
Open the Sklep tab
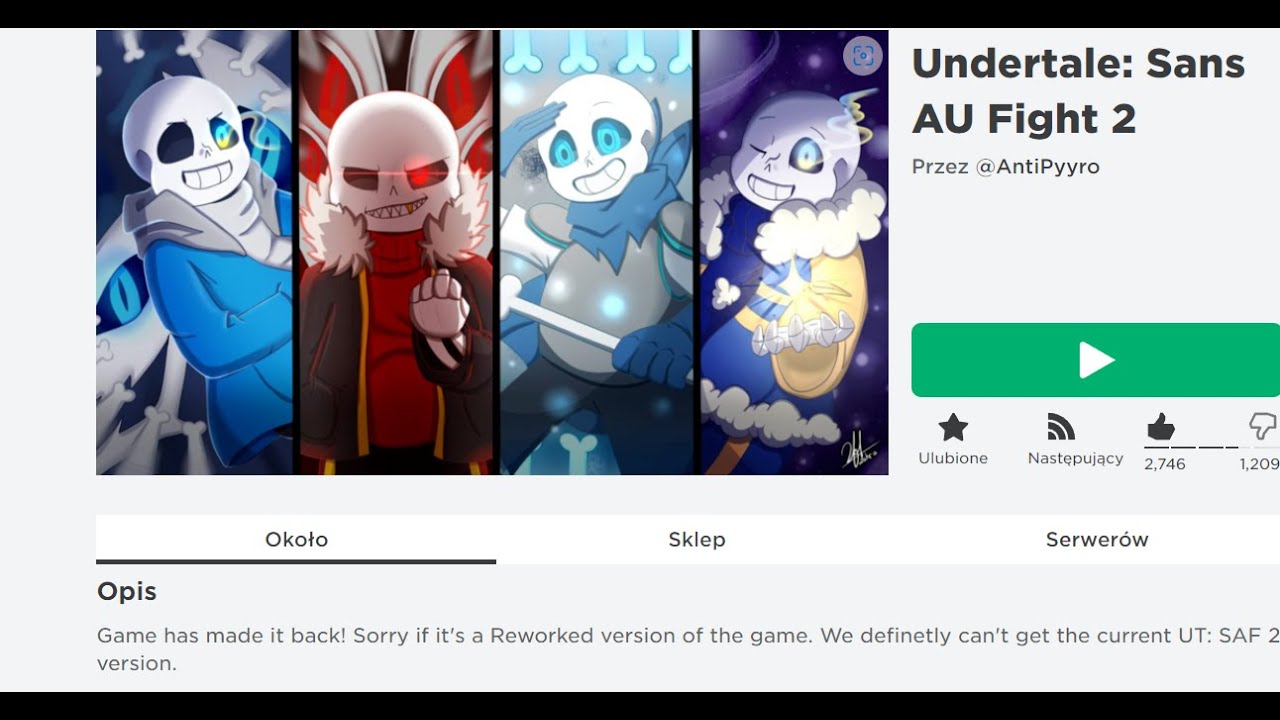(696, 539)
